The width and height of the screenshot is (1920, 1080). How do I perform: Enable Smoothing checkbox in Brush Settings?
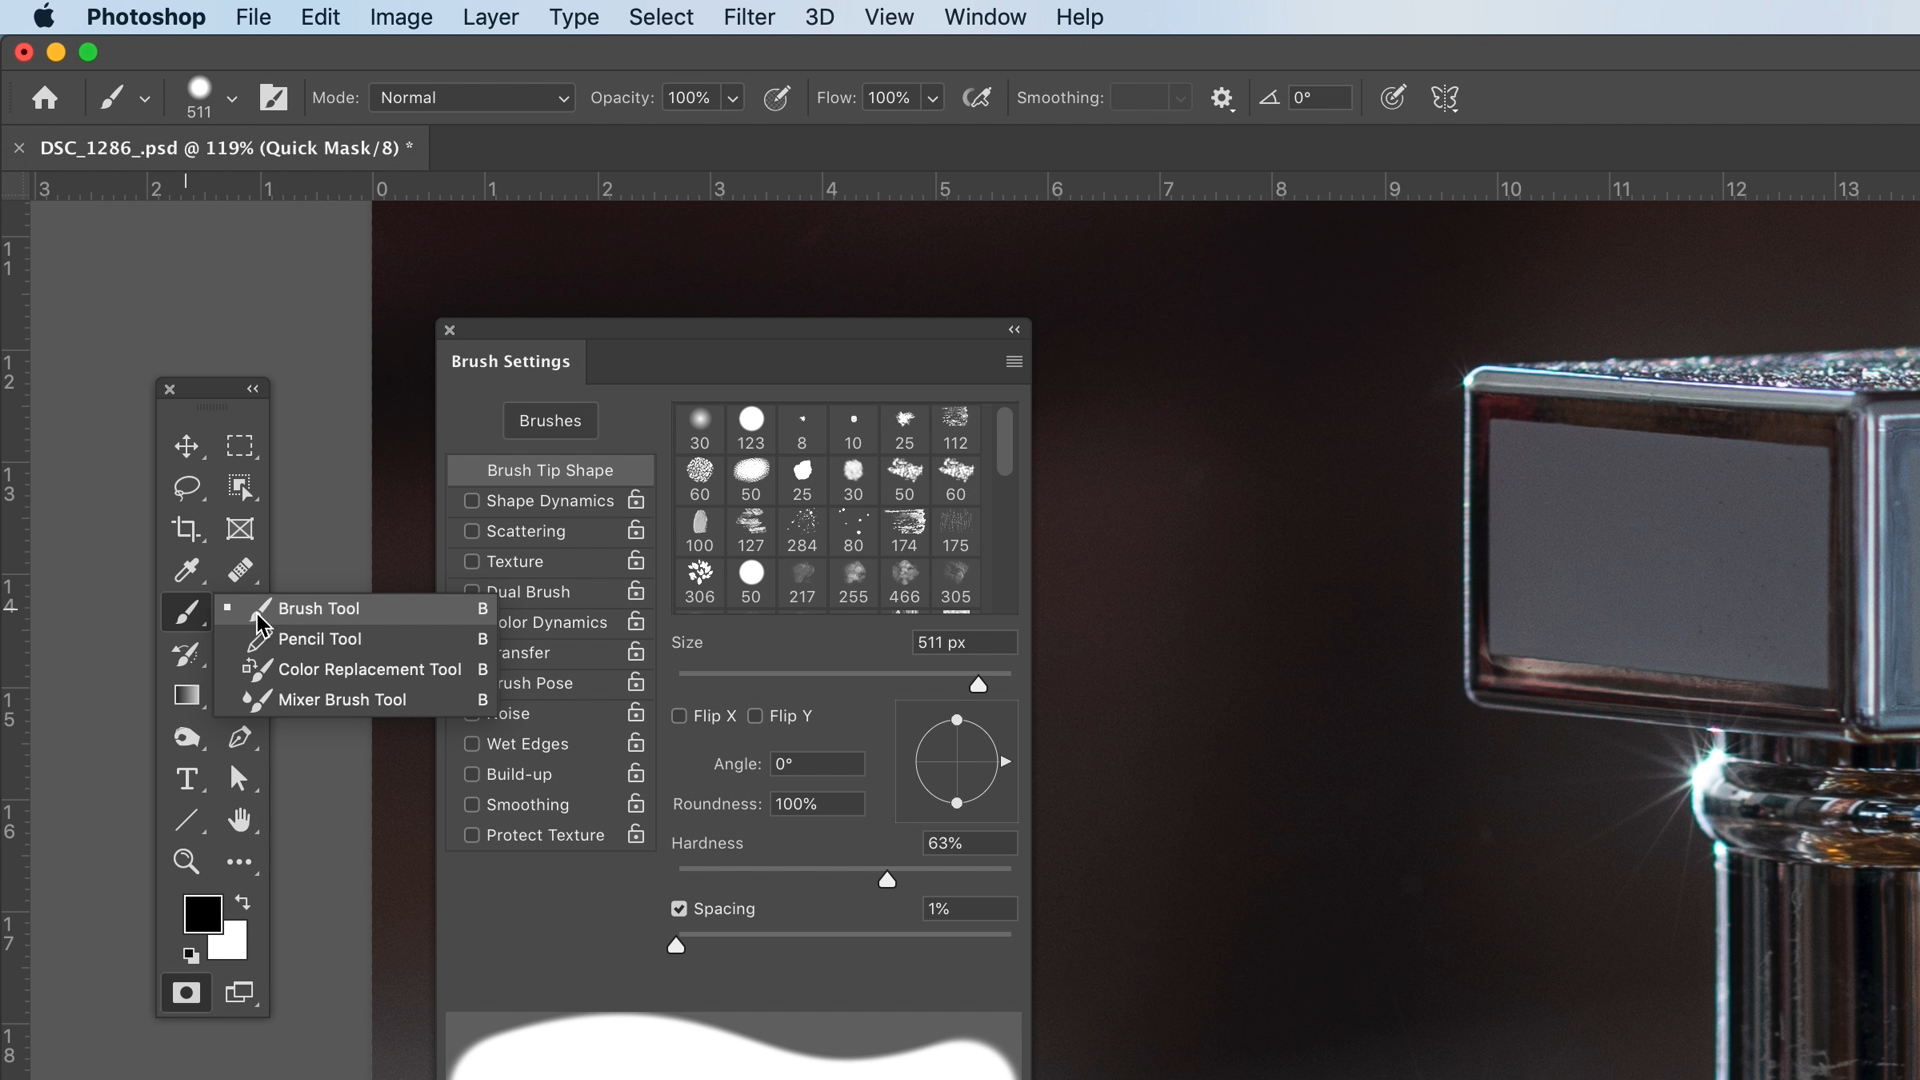tap(472, 805)
